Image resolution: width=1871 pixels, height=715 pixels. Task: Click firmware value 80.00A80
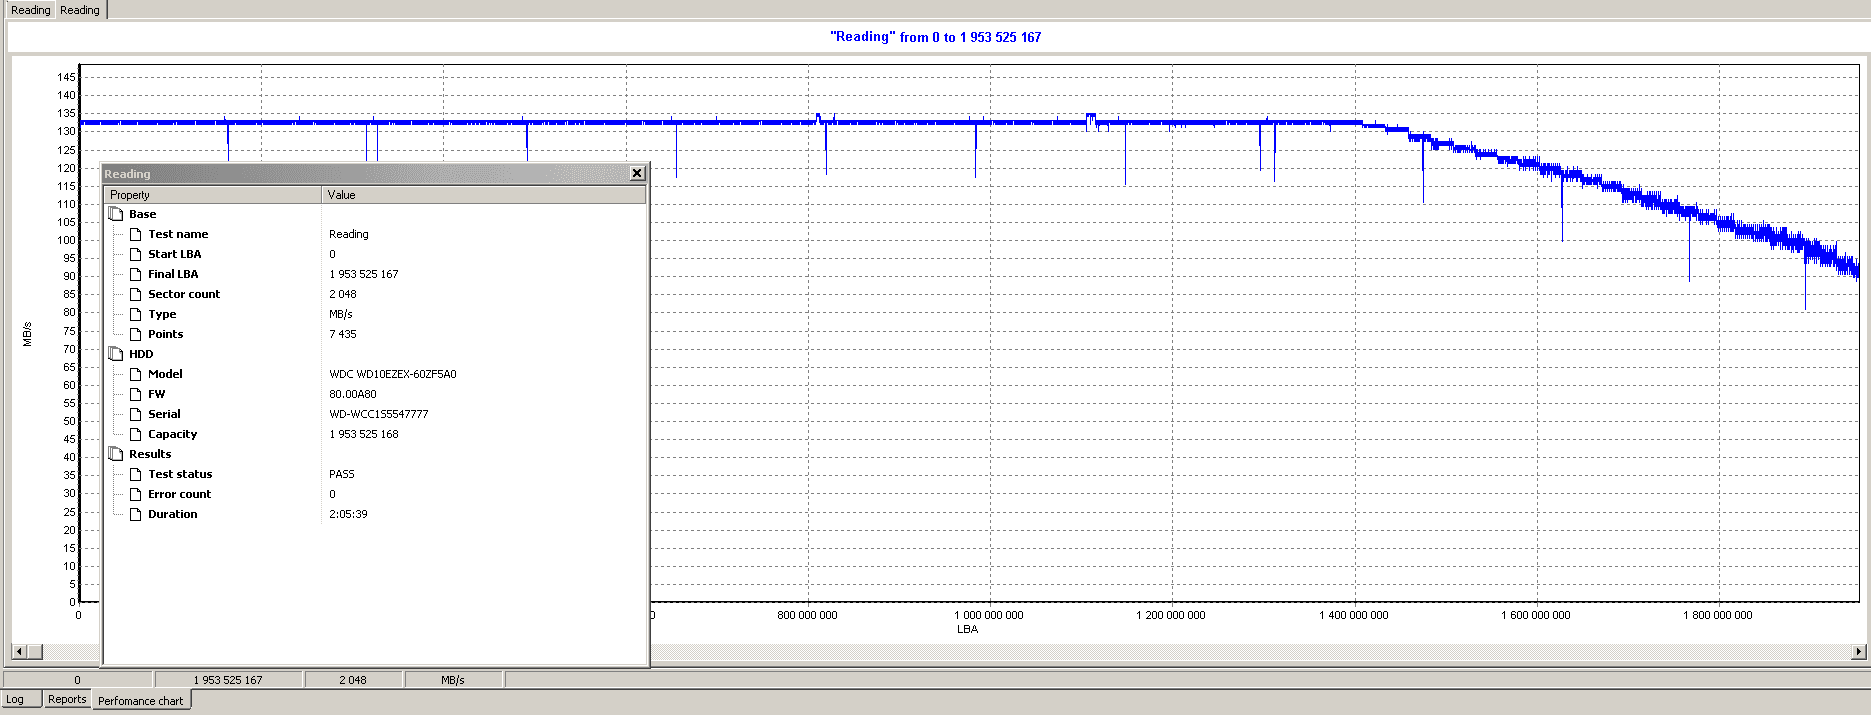352,394
